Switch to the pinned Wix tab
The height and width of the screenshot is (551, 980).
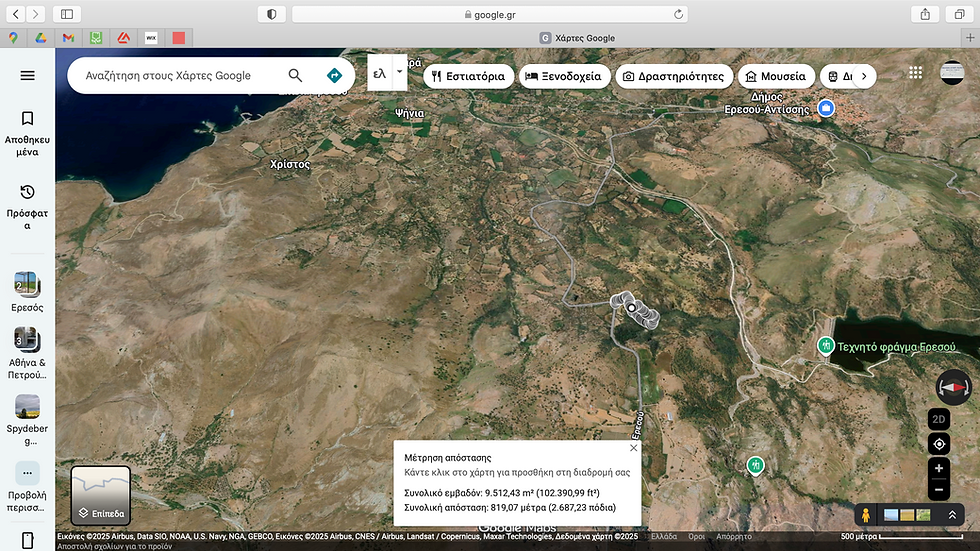click(x=151, y=38)
